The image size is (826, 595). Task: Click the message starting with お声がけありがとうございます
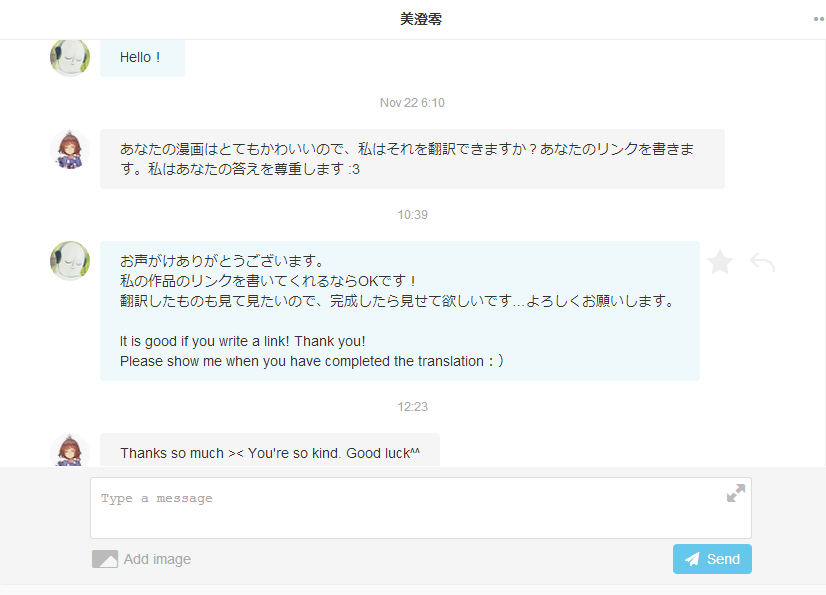pyautogui.click(x=400, y=311)
